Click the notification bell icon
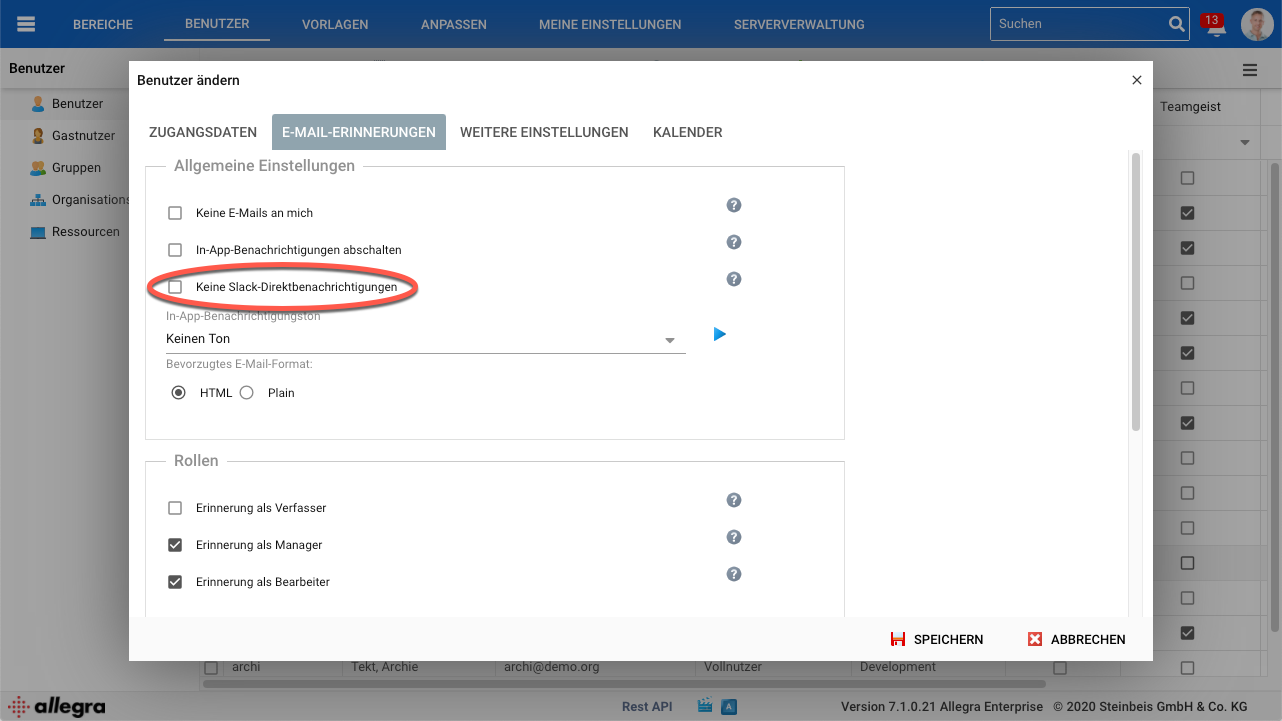Viewport: 1282px width, 721px height. click(1216, 27)
